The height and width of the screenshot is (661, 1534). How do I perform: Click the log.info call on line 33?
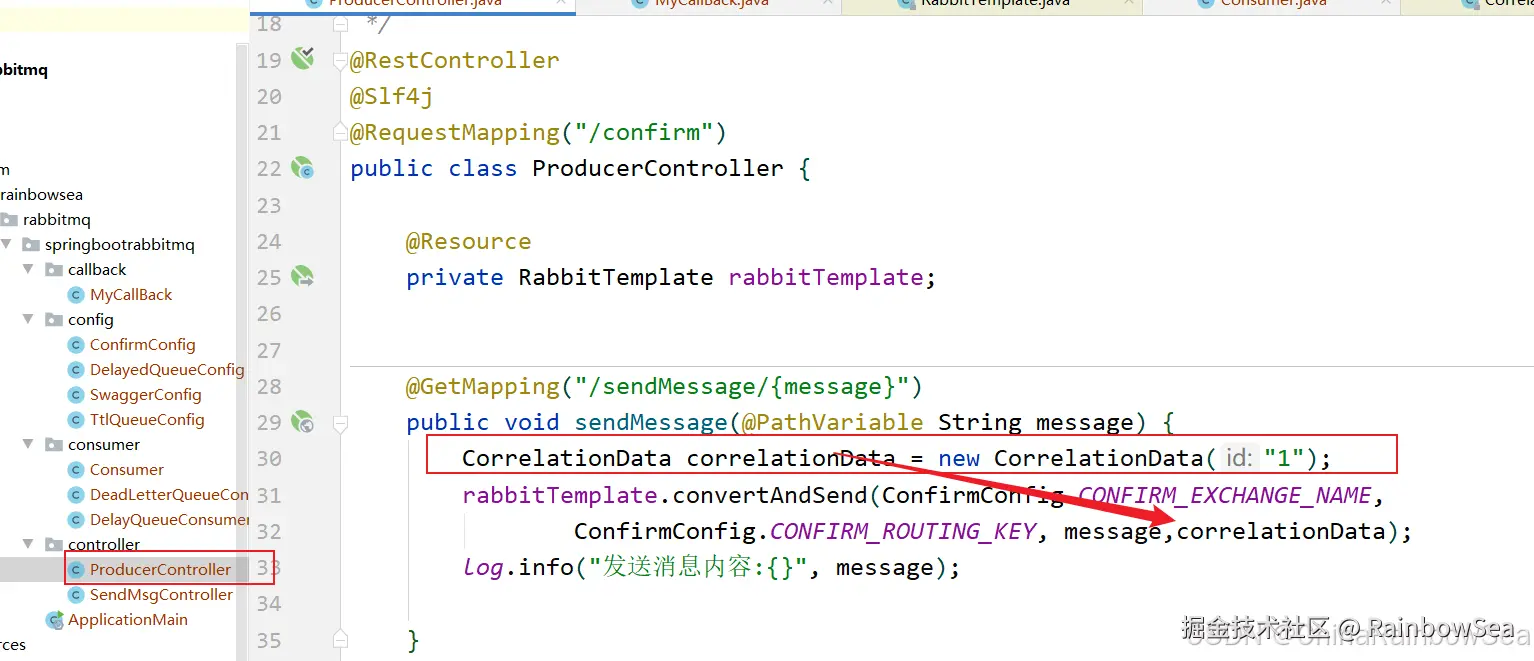click(518, 568)
